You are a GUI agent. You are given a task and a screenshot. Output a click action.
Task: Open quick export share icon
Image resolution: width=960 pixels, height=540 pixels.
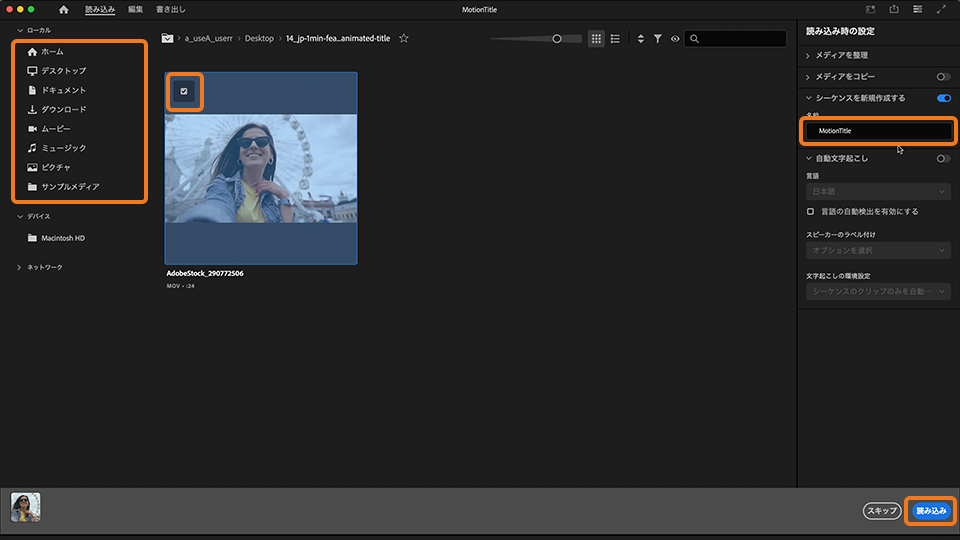(x=894, y=9)
